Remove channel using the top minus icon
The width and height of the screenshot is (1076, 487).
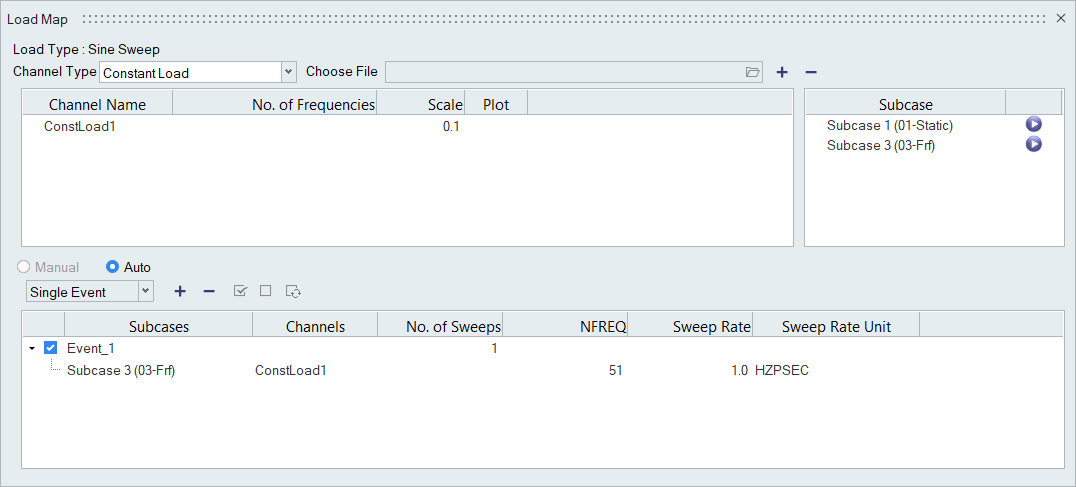click(x=811, y=72)
